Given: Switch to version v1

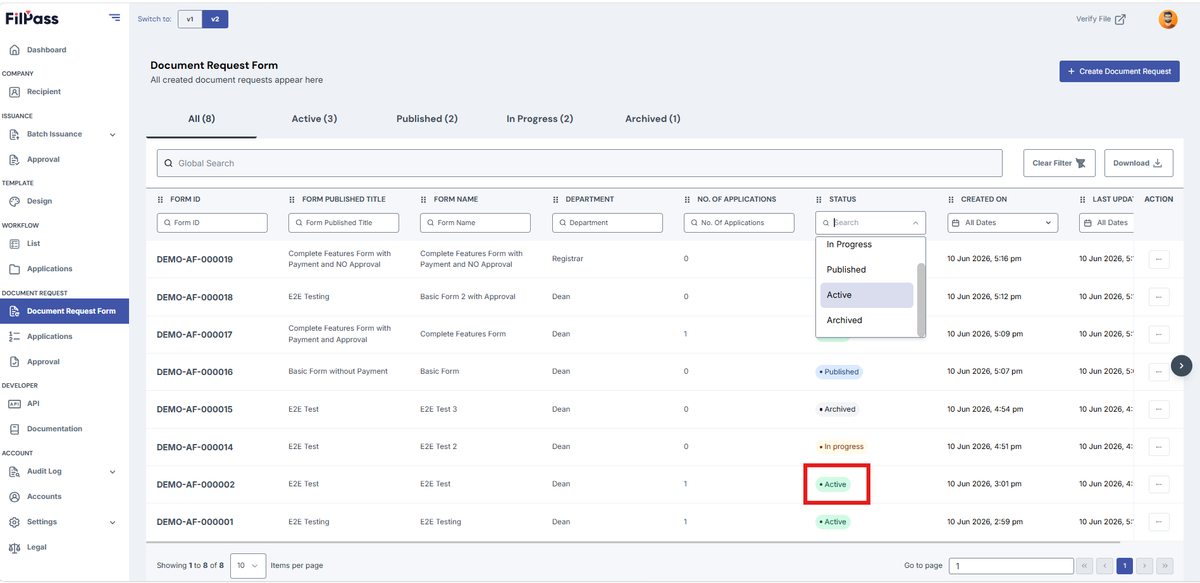Looking at the screenshot, I should (190, 19).
